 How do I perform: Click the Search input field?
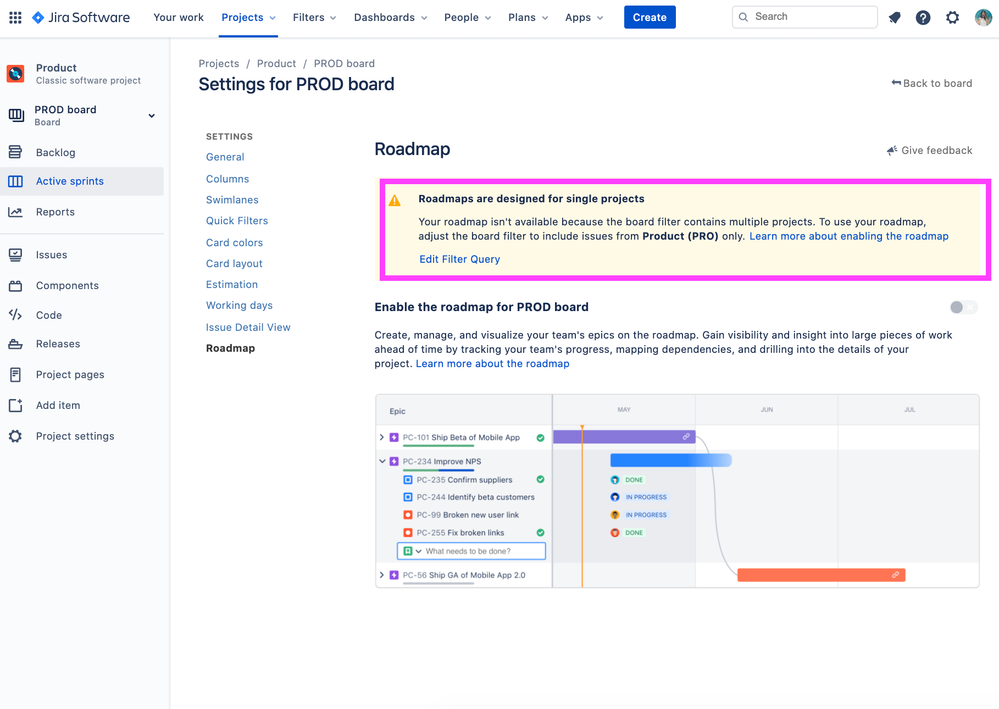805,17
